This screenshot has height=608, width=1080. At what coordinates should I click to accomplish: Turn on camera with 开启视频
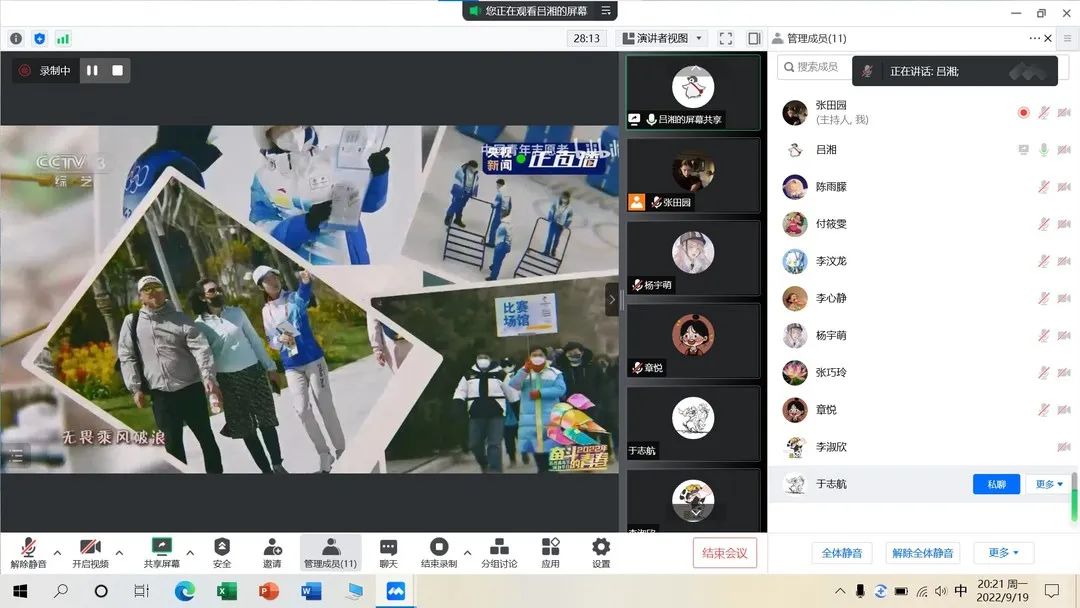click(x=90, y=552)
